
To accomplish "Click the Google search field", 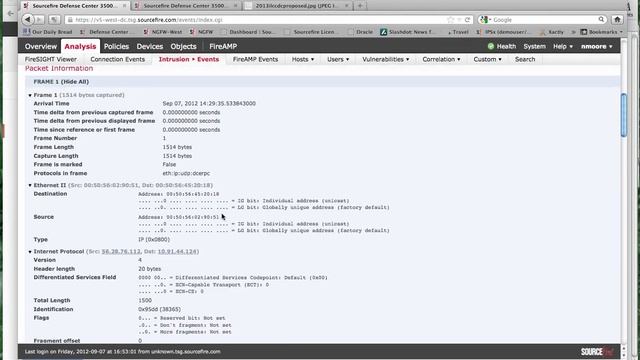I will point(541,20).
